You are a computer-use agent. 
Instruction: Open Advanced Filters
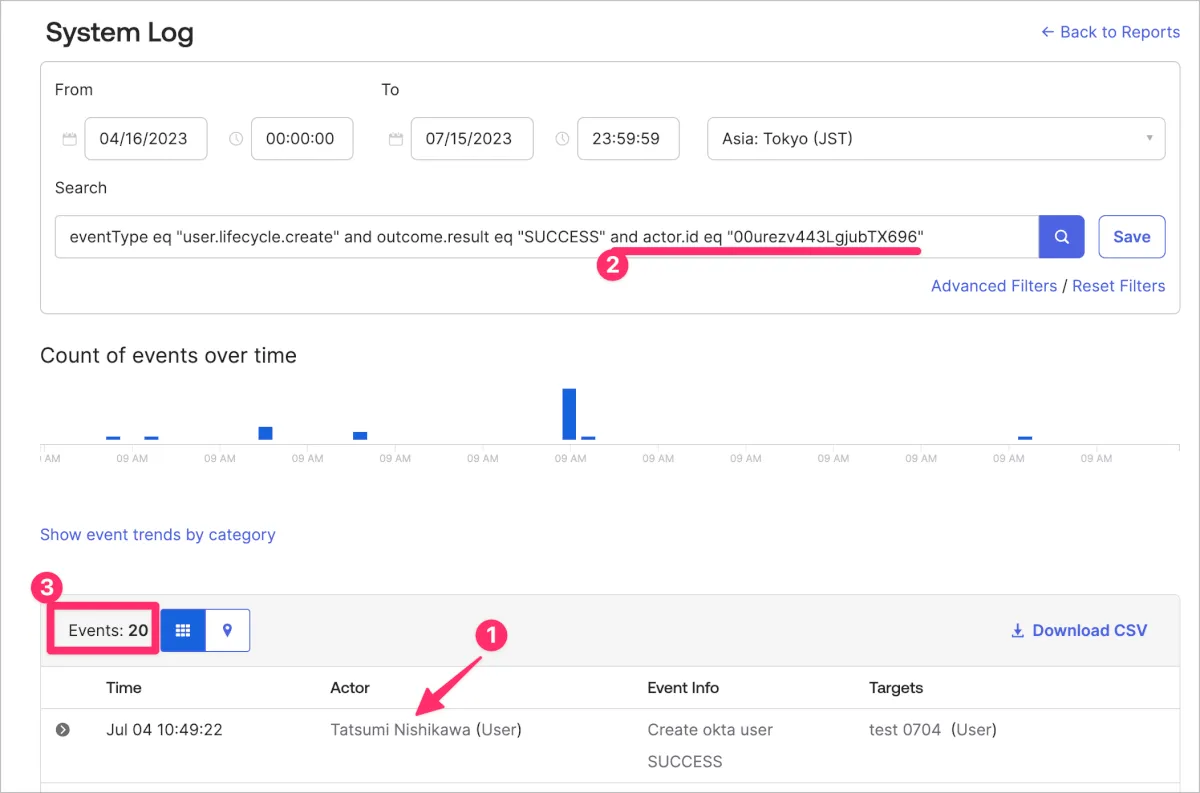click(993, 286)
